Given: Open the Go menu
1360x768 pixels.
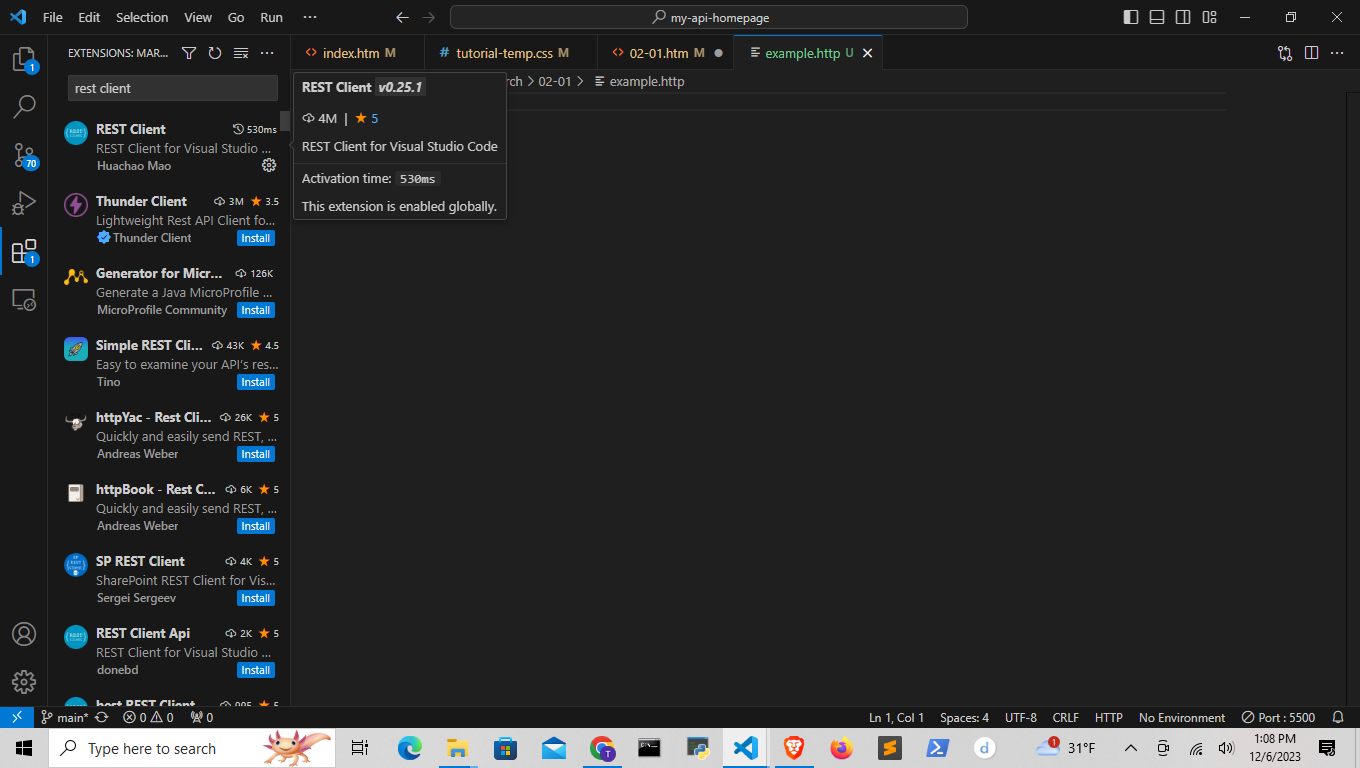Looking at the screenshot, I should pyautogui.click(x=236, y=18).
